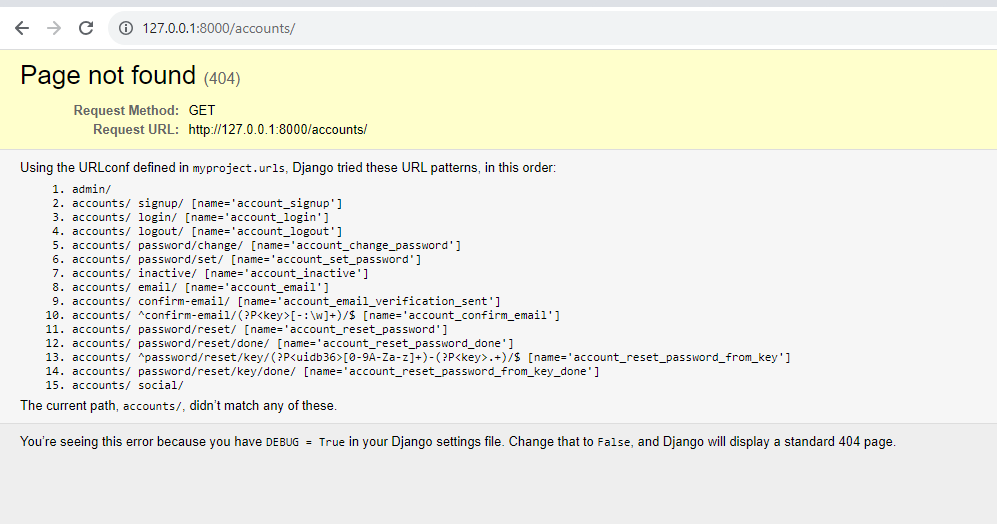Reload the current page
The width and height of the screenshot is (997, 524).
point(86,28)
